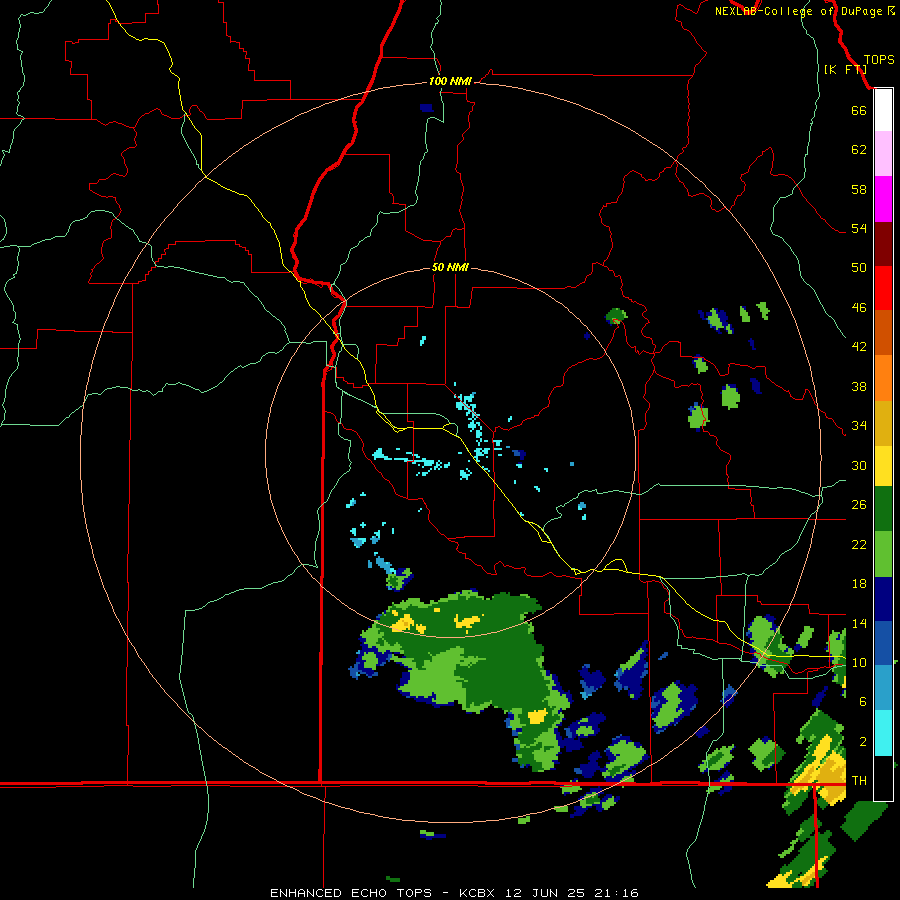The height and width of the screenshot is (900, 900).
Task: Click the "34" legend value
Action: pos(859,426)
